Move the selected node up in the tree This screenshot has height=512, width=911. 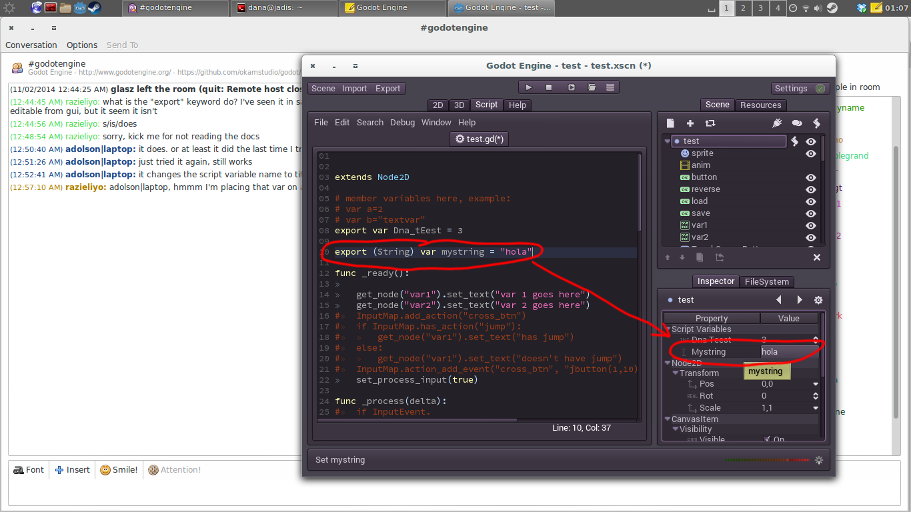tap(668, 257)
